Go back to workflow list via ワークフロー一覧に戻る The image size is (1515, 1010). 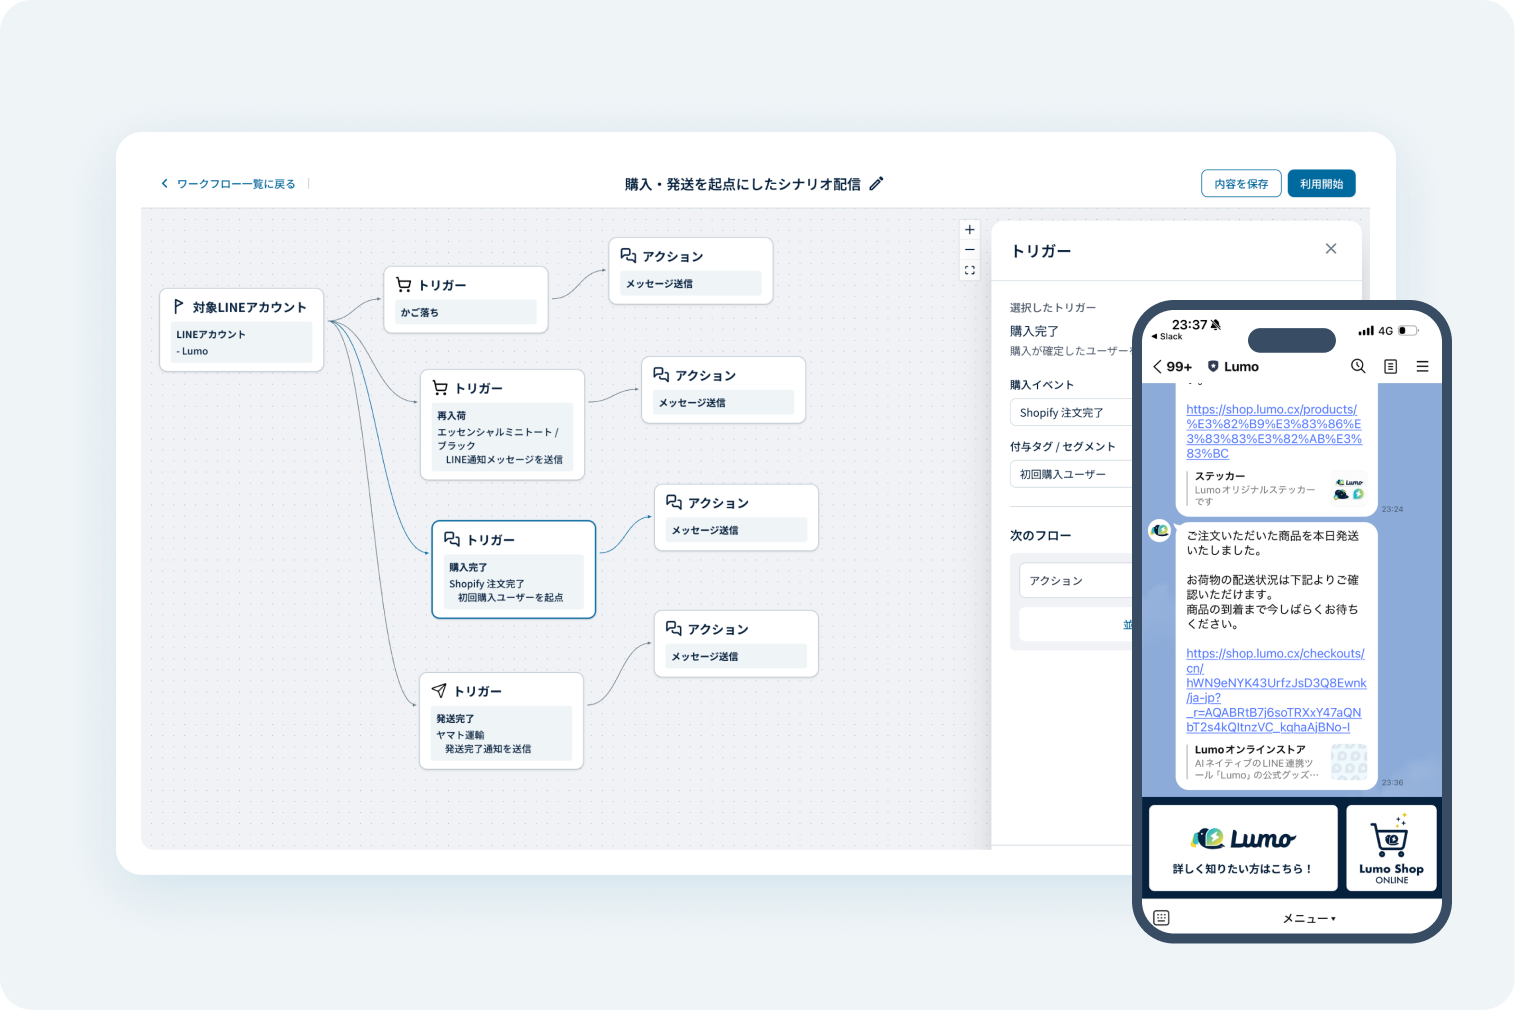coord(229,184)
